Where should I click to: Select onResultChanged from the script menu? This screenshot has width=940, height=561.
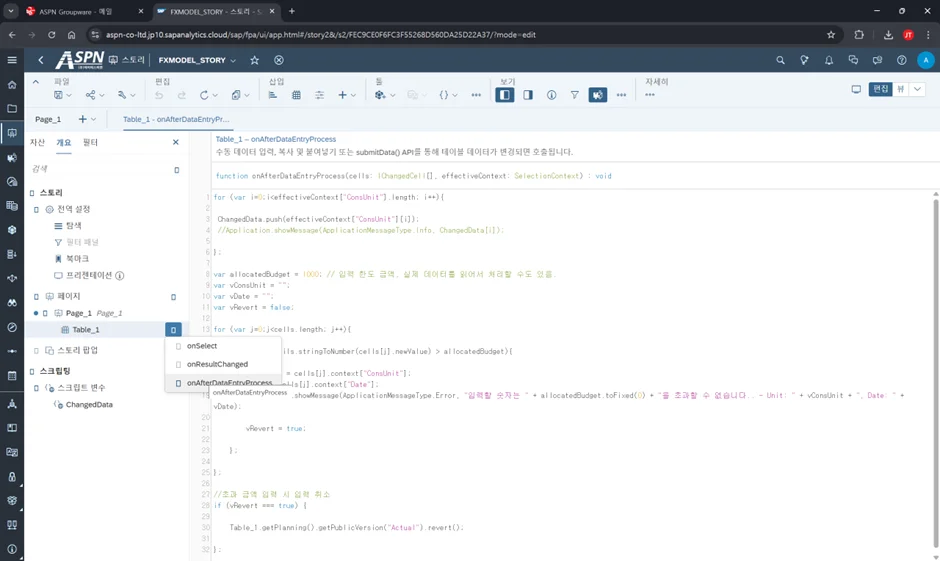pos(217,364)
